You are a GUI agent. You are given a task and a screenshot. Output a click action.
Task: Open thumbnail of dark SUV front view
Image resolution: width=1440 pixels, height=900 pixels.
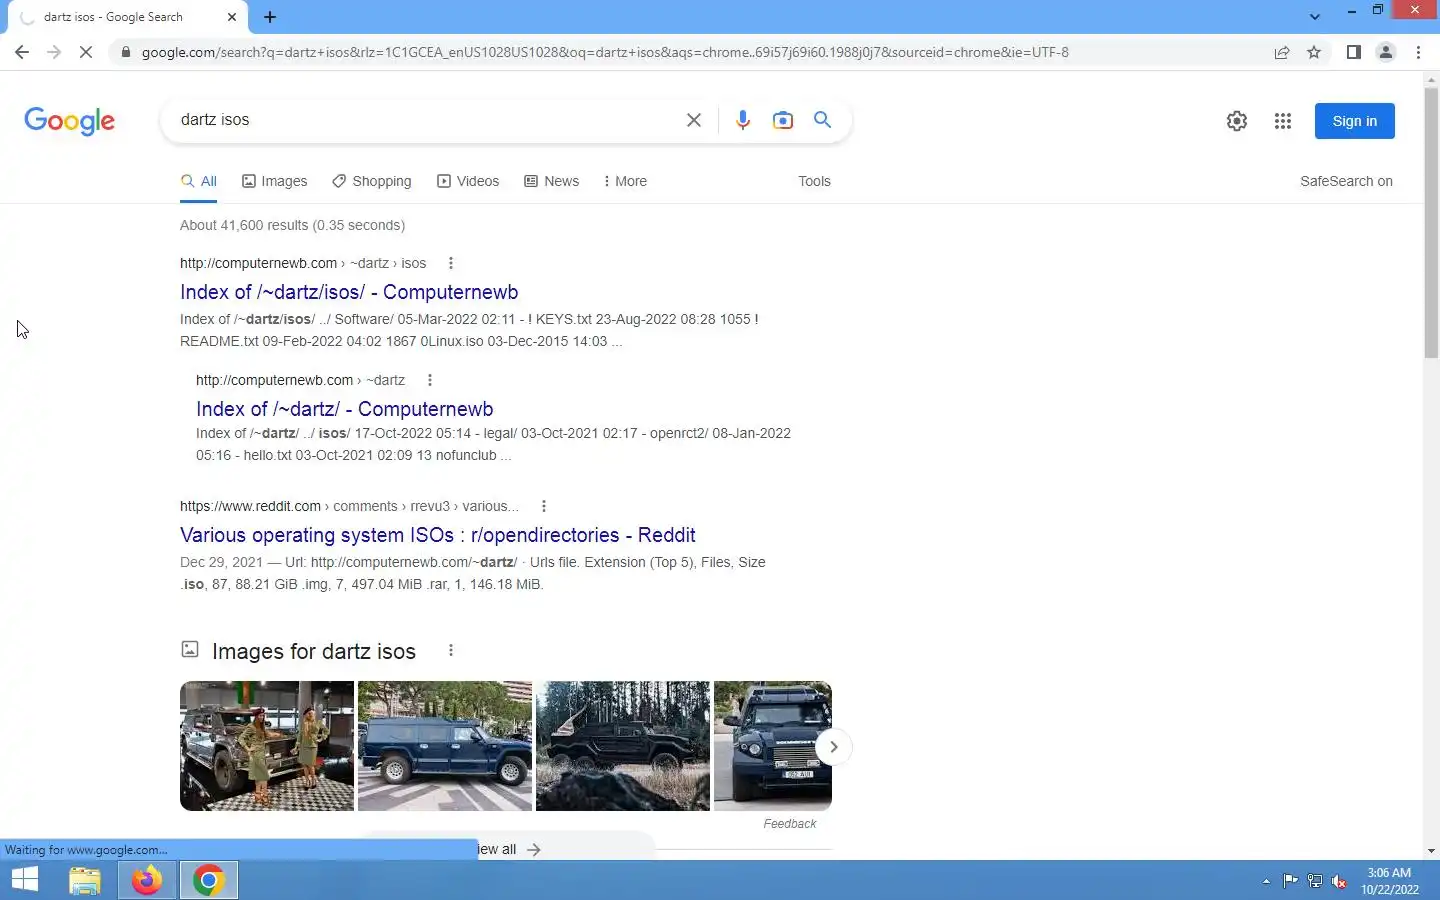[x=773, y=746]
